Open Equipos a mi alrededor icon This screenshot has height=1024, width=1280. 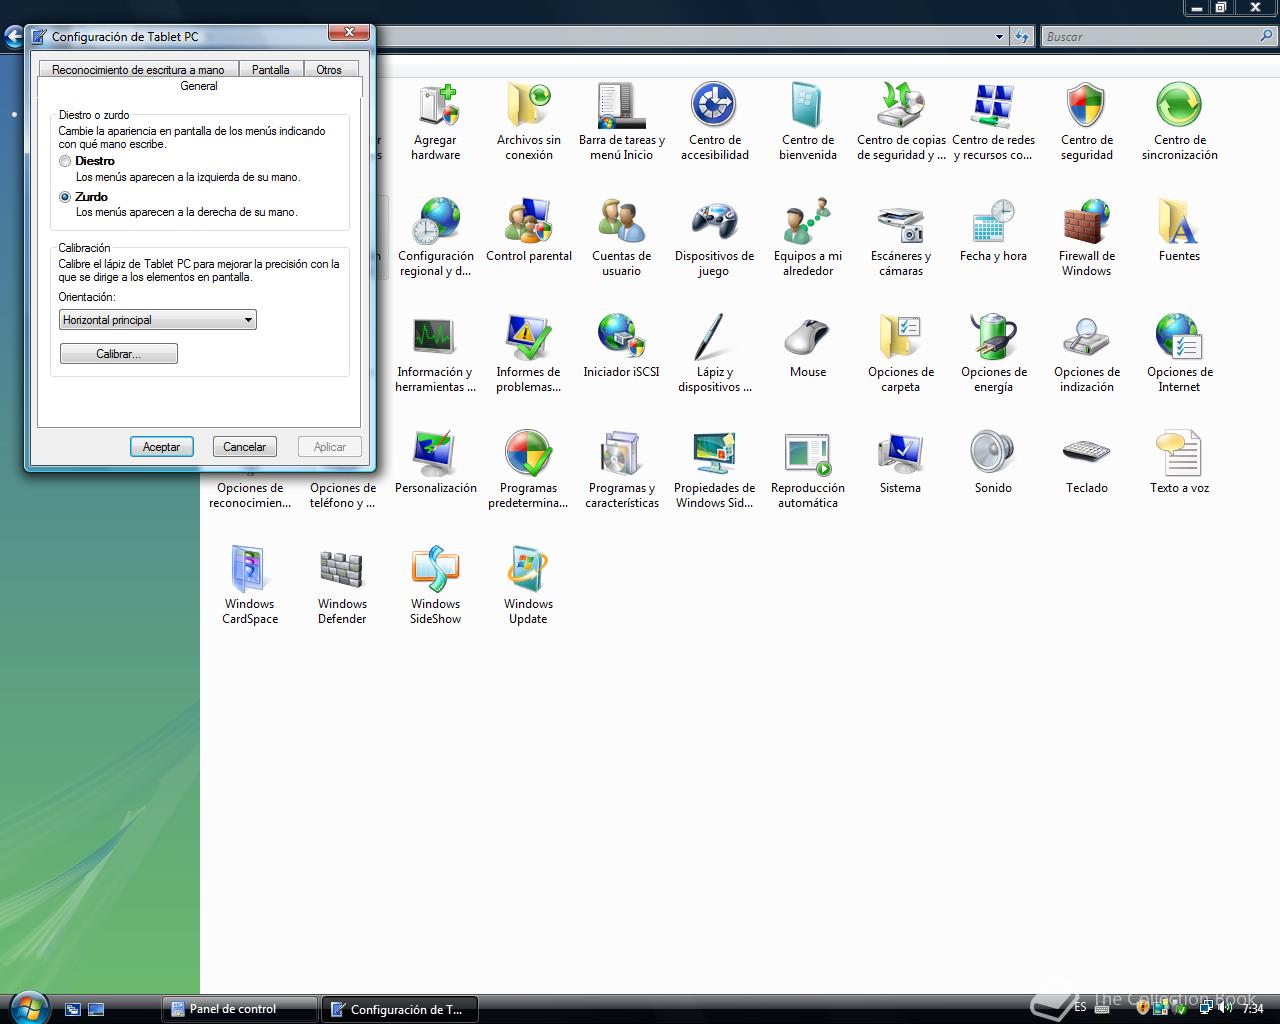point(807,222)
